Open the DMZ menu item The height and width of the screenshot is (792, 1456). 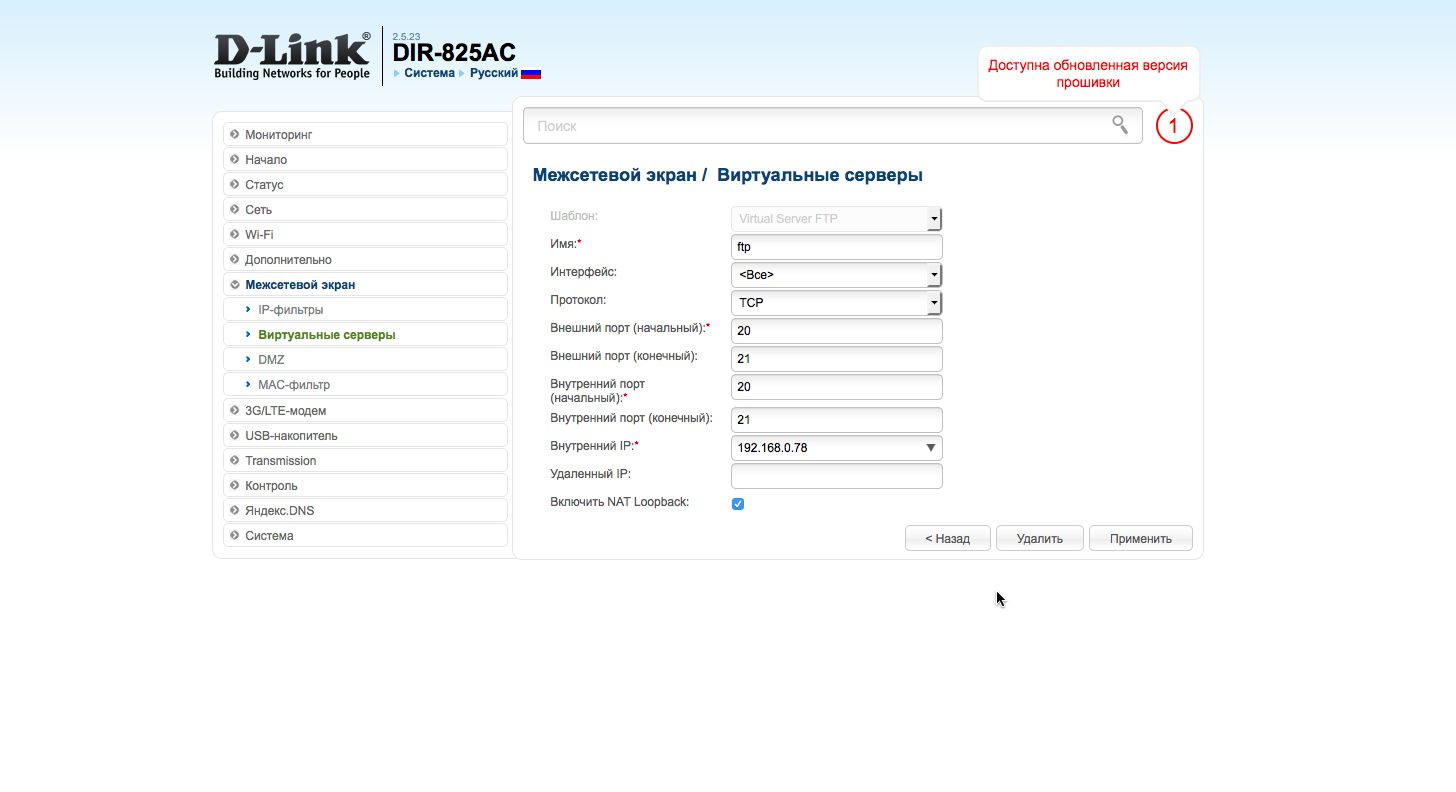point(271,360)
